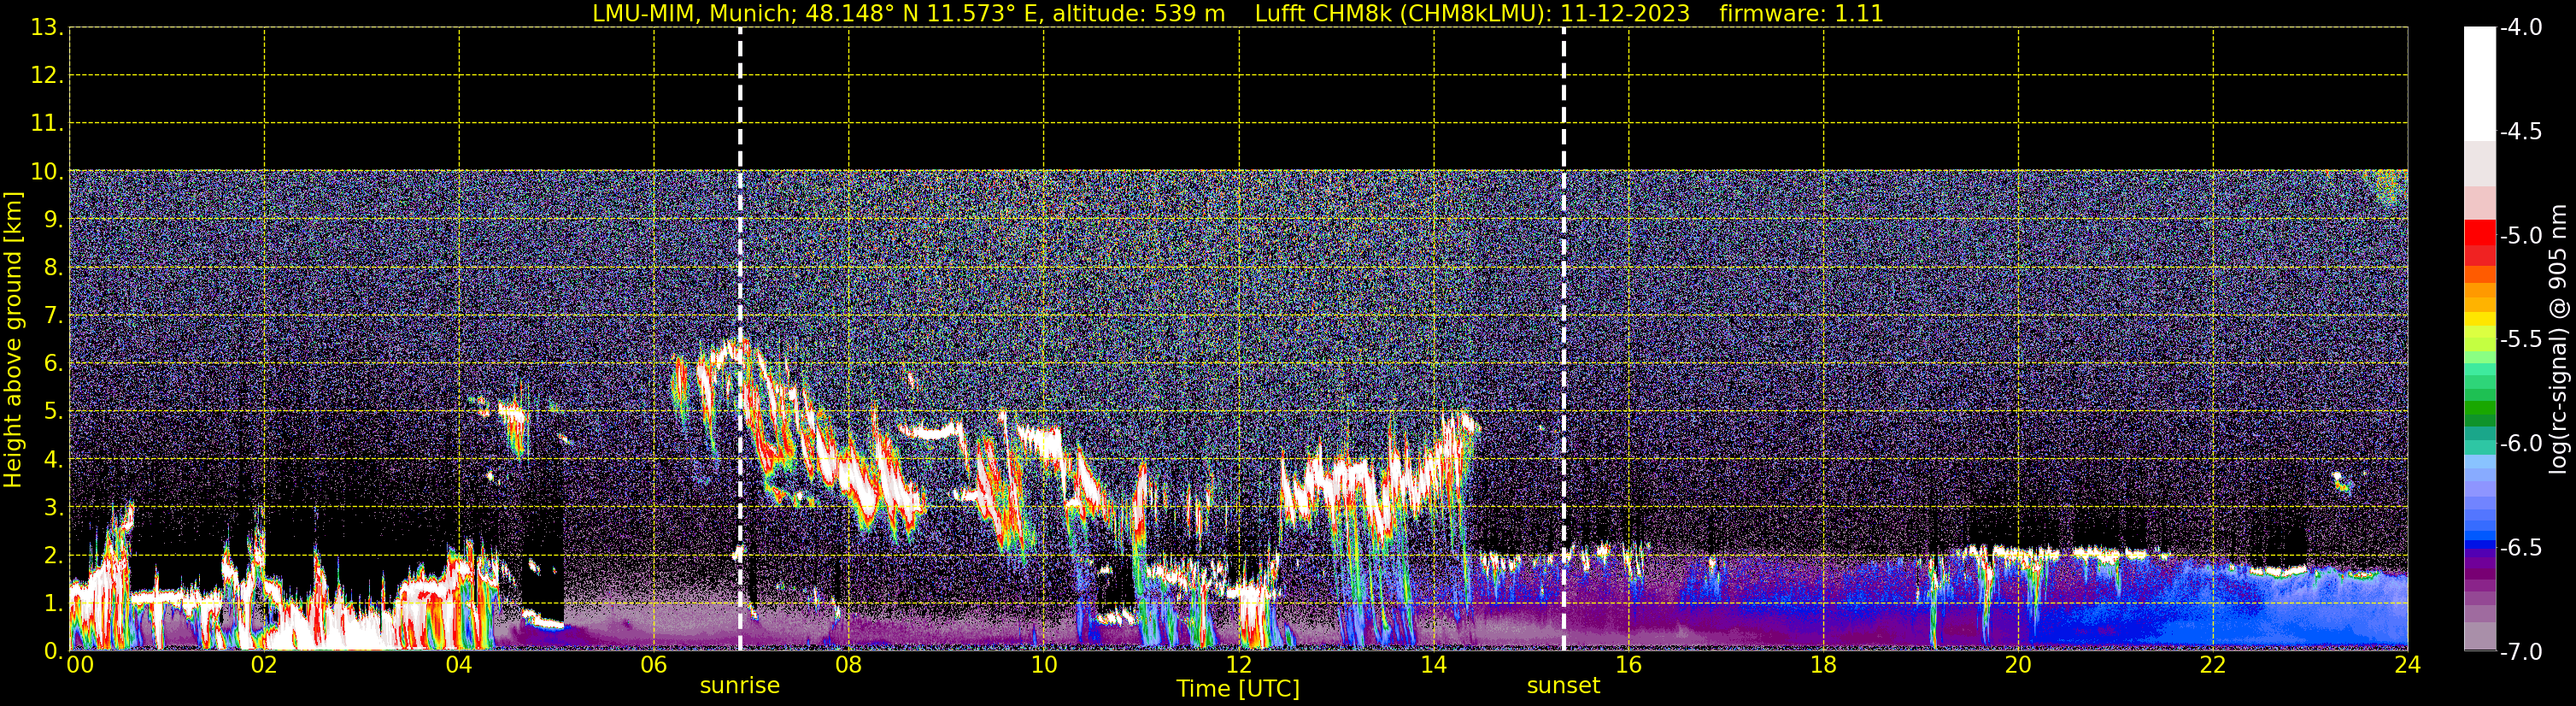Viewport: 2576px width, 706px height.
Task: Click the 'firmware: 1.11' text
Action: tap(1801, 14)
